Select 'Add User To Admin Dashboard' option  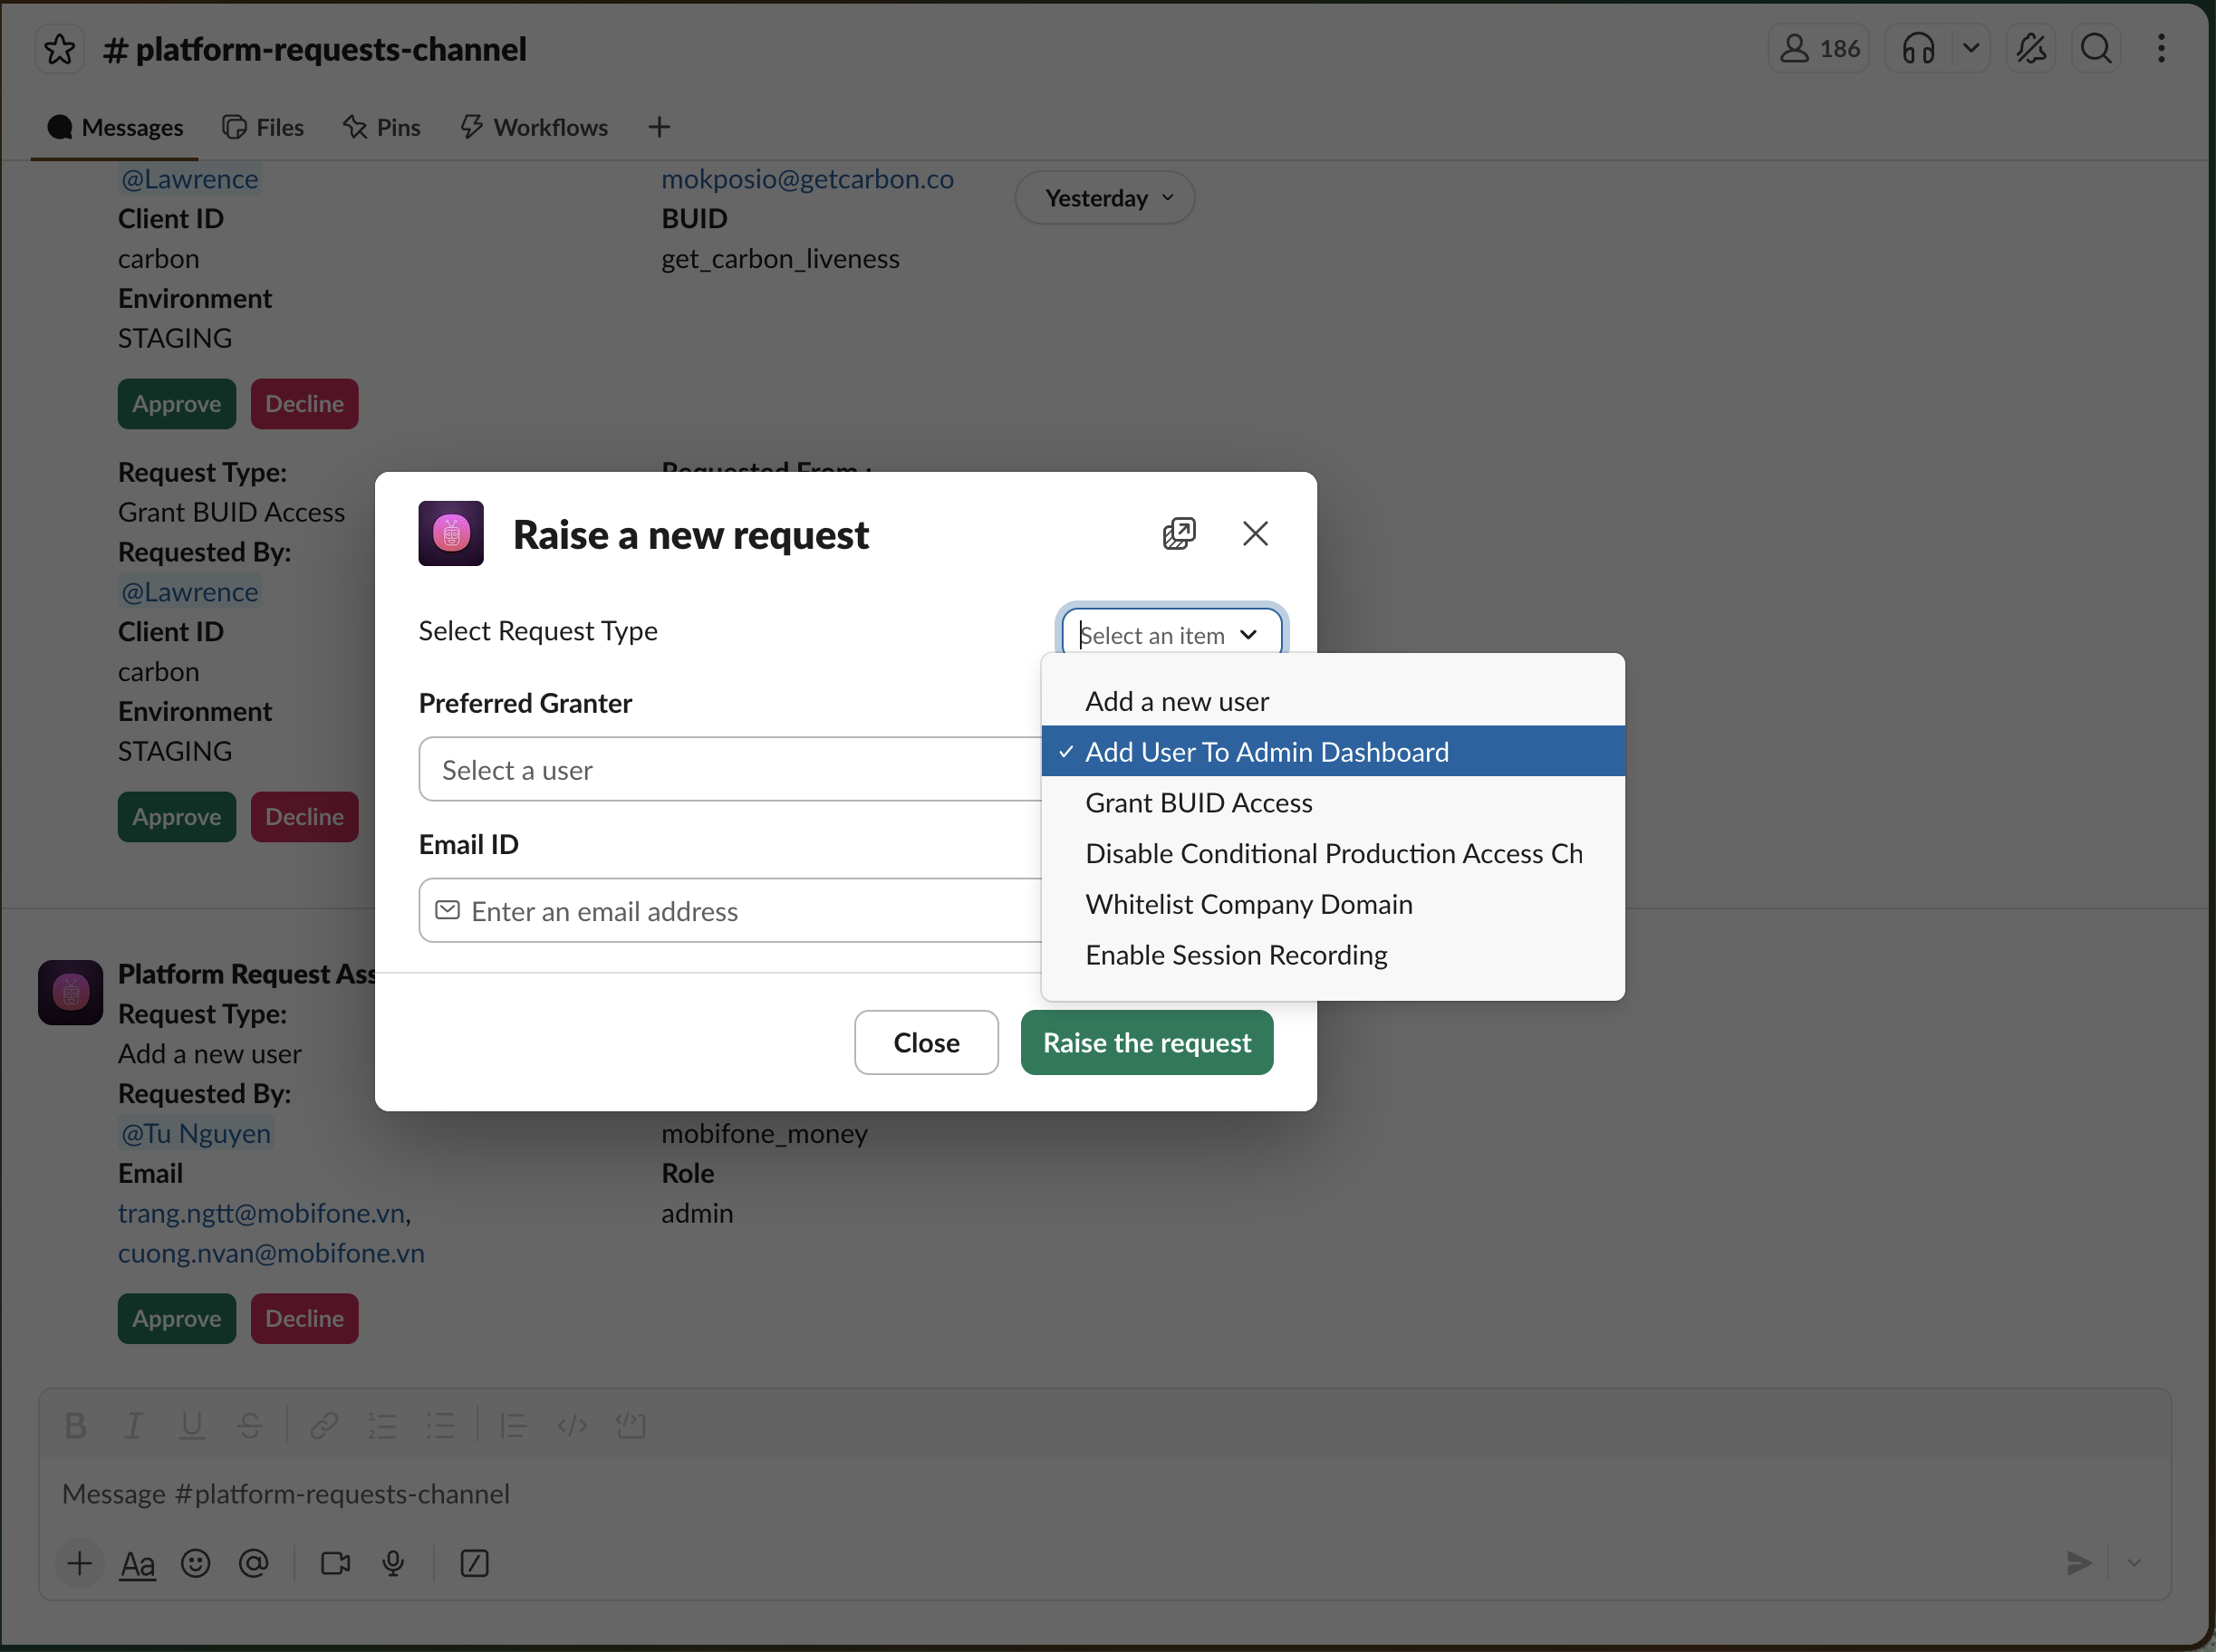click(x=1266, y=752)
